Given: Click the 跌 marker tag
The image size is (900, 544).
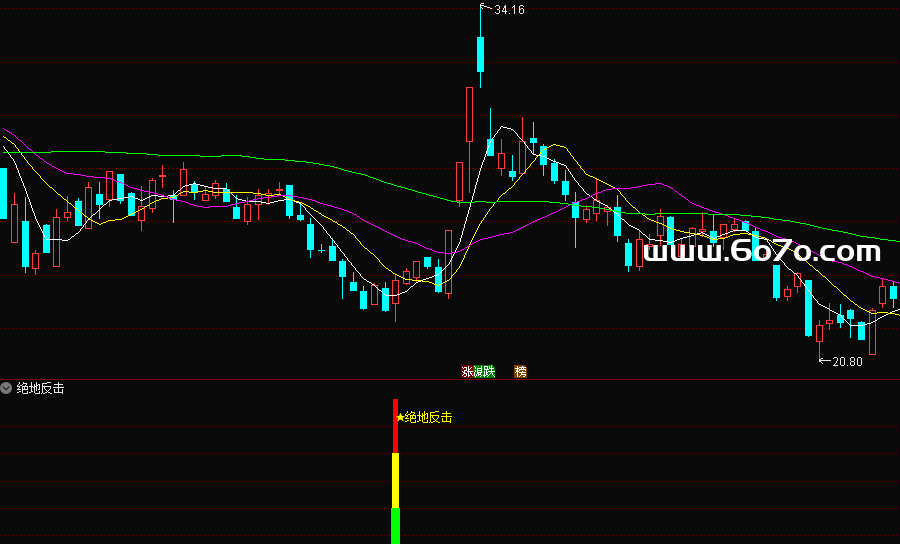Looking at the screenshot, I should 490,371.
